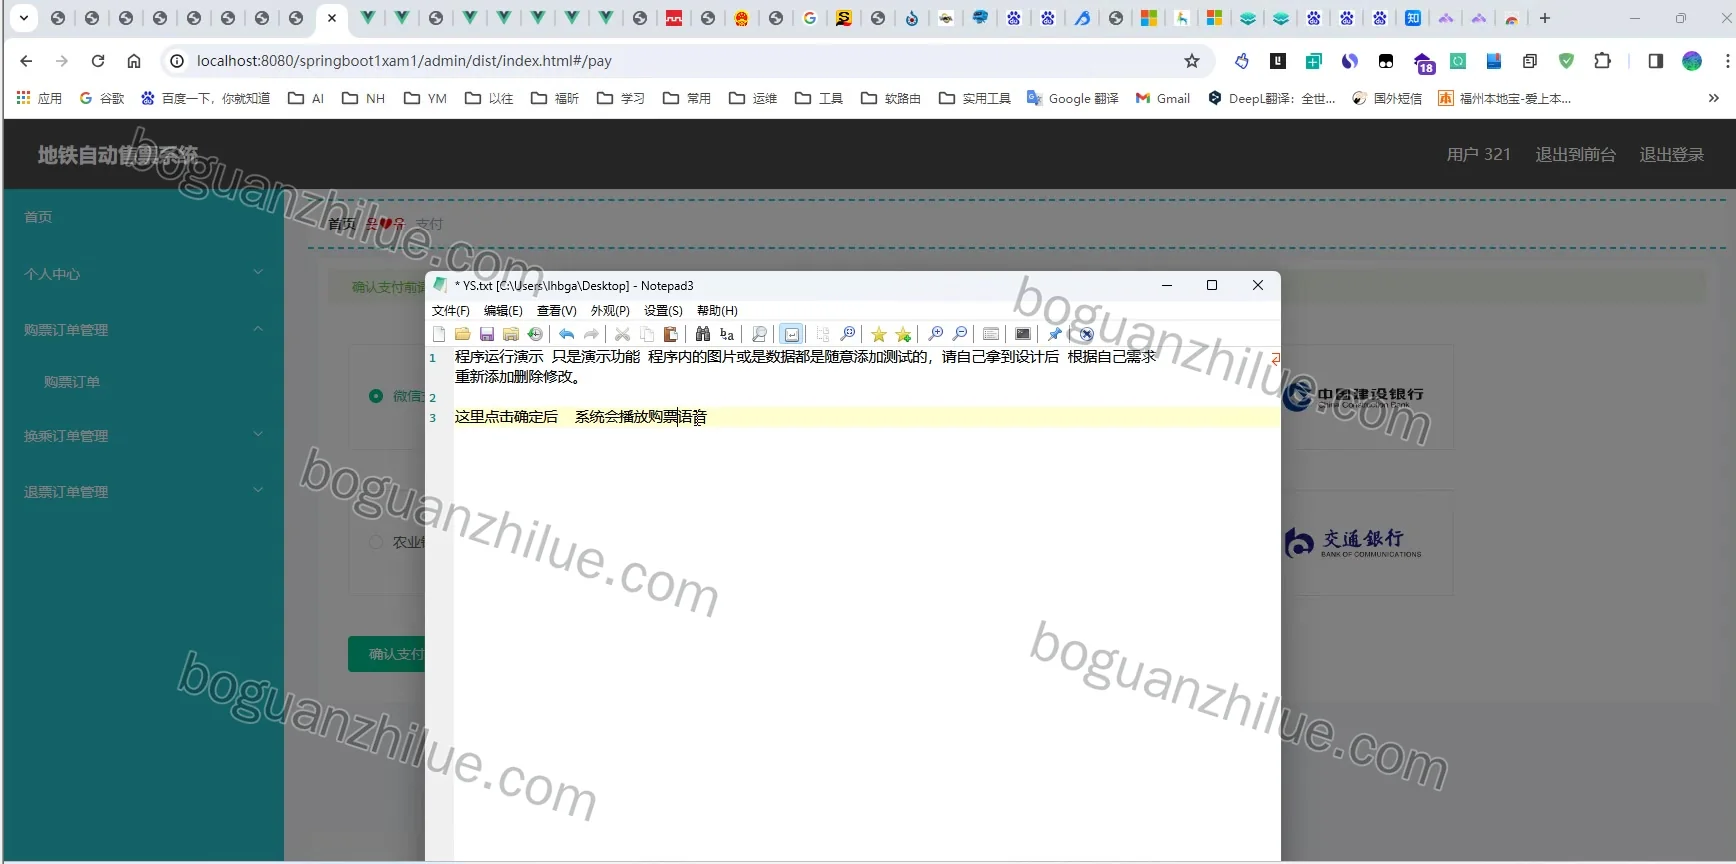Screen dimensions: 1736x864
Task: Open a file with the Notepad3 folder icon
Action: pos(462,334)
